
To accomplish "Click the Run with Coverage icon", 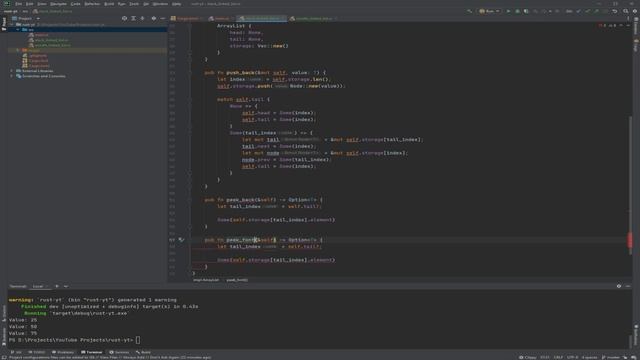I will pos(526,11).
